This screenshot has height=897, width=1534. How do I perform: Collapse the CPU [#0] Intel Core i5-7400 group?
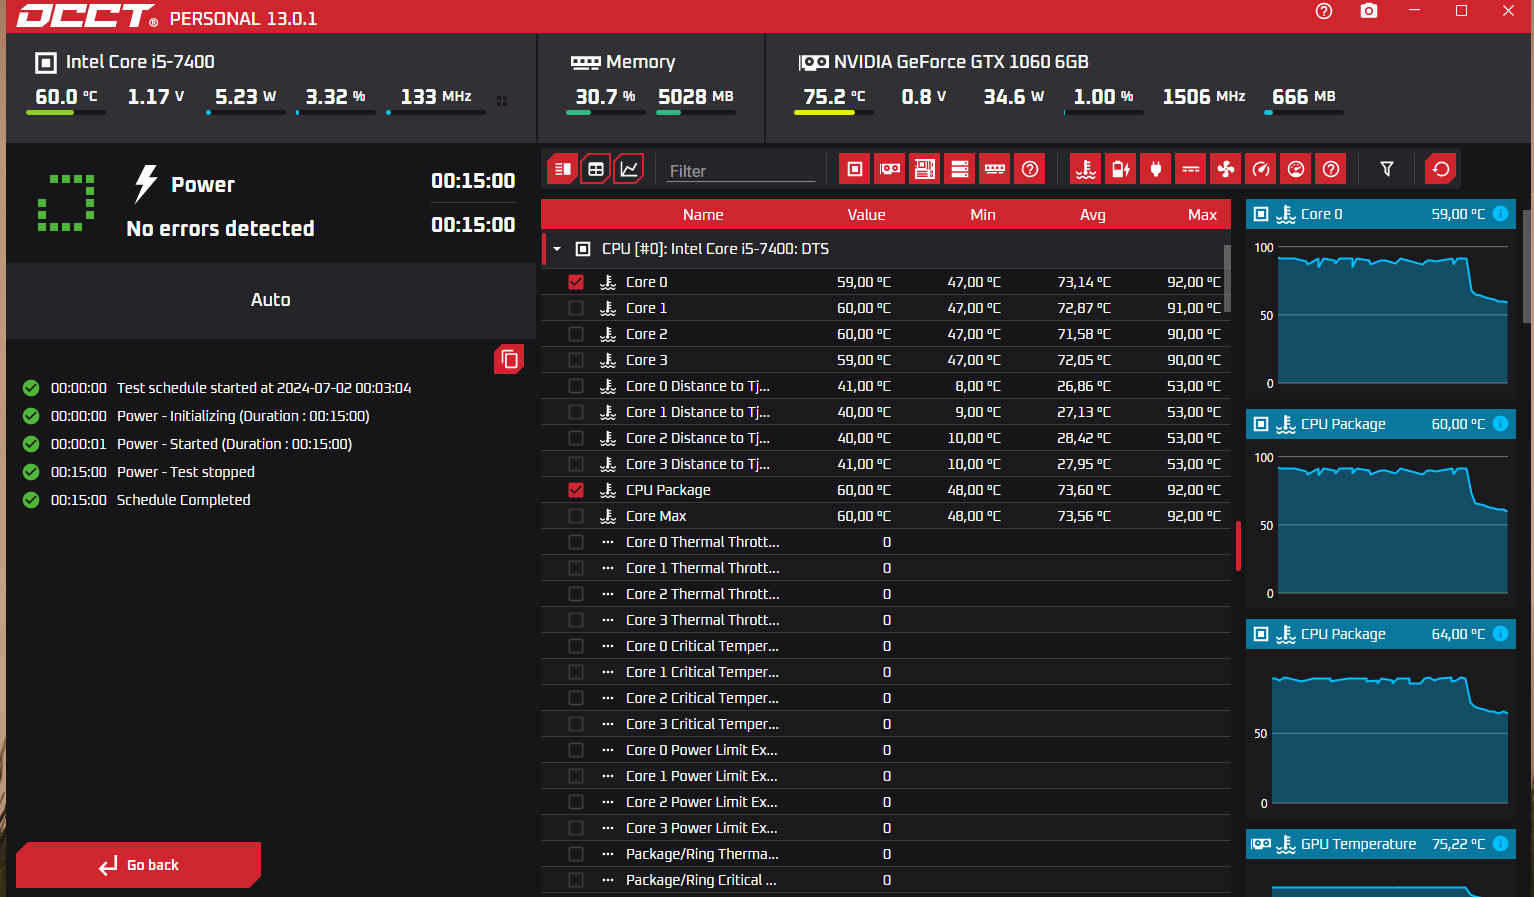[x=557, y=249]
